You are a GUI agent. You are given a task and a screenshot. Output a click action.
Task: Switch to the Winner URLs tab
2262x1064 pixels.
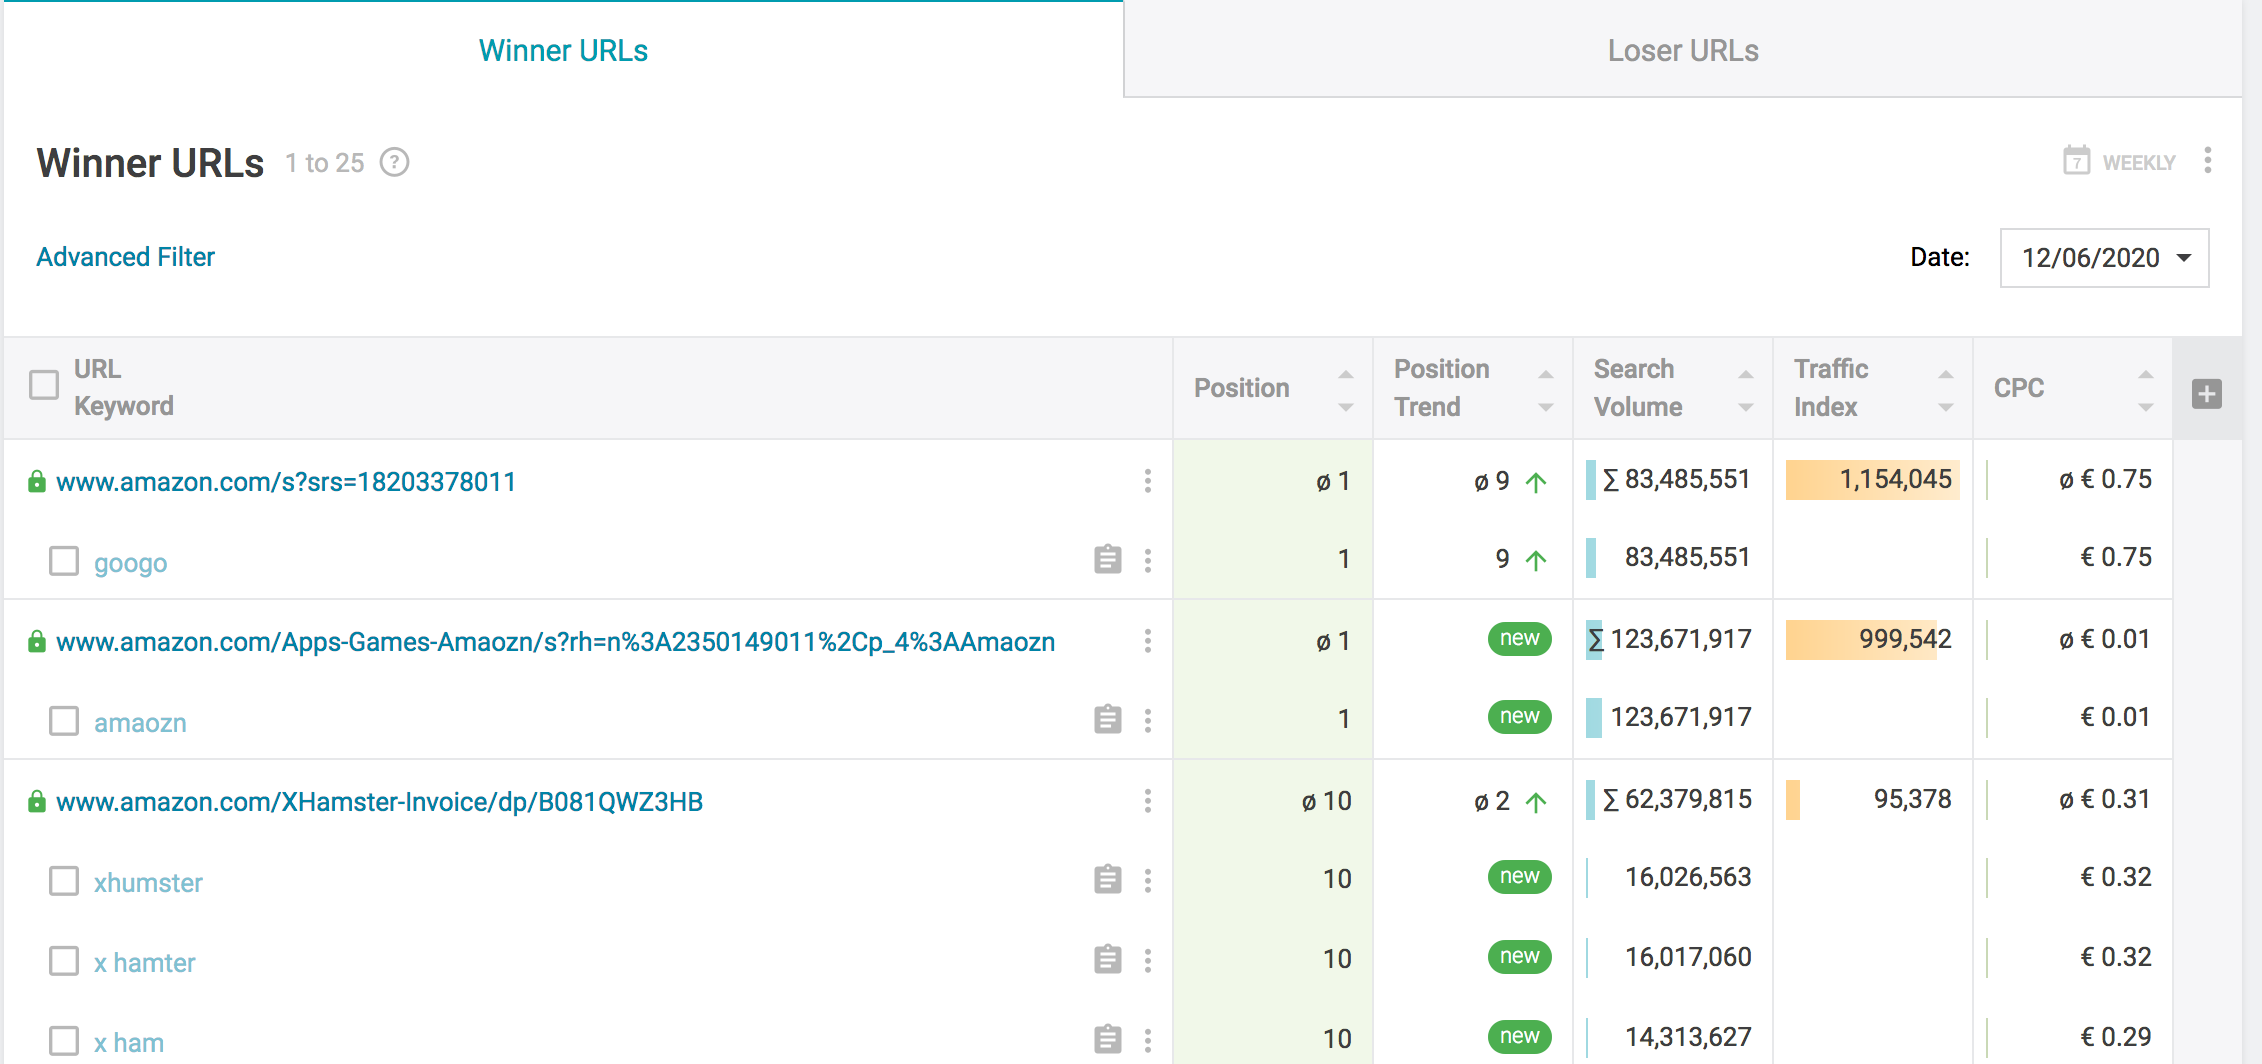[x=563, y=50]
